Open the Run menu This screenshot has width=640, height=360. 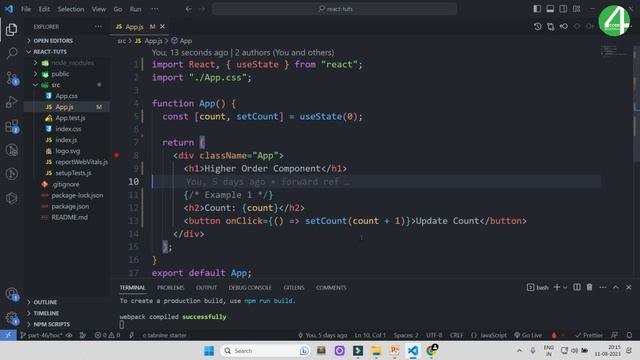pos(136,9)
